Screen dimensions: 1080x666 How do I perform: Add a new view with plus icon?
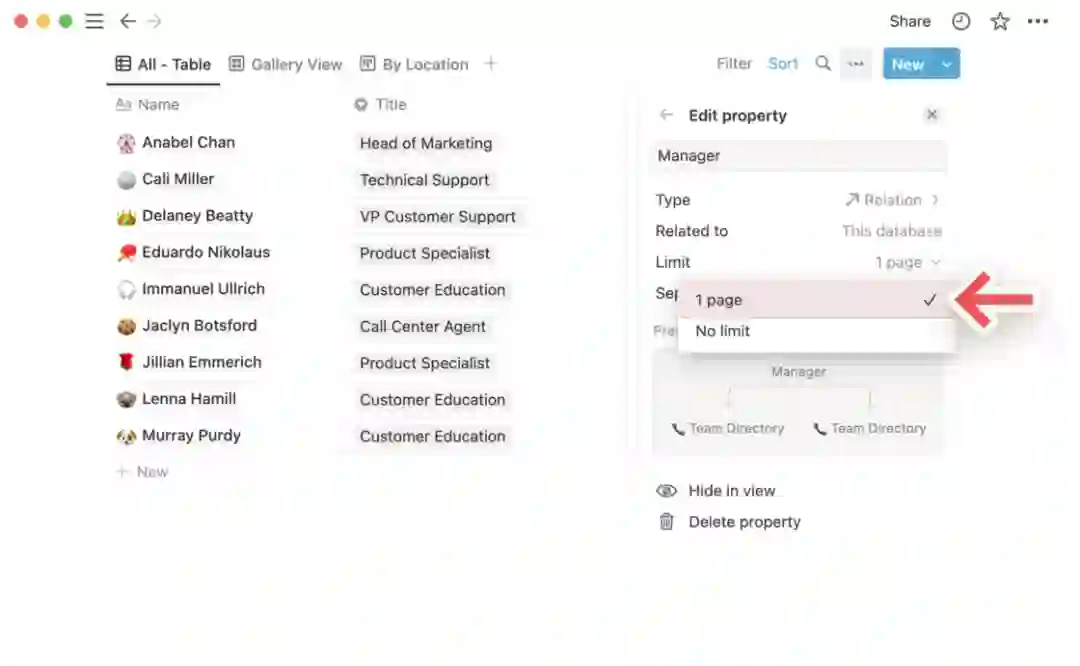490,64
